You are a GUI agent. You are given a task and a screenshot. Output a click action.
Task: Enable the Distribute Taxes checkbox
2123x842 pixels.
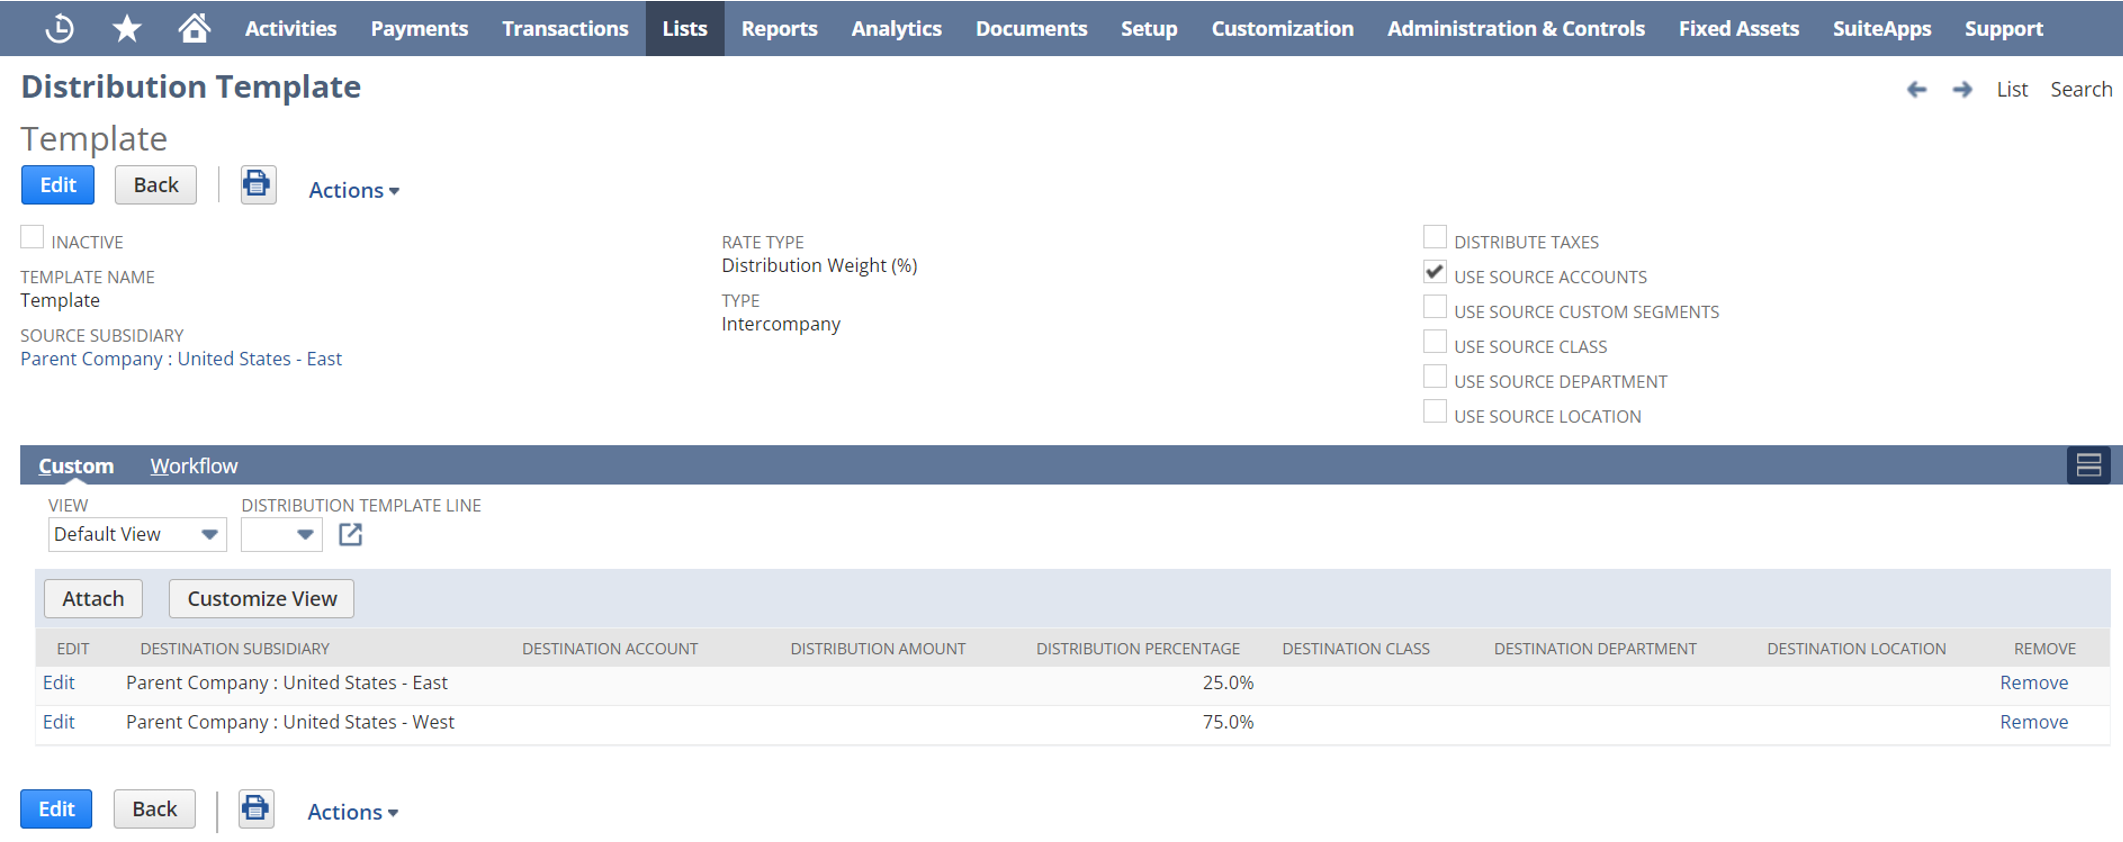pos(1435,238)
